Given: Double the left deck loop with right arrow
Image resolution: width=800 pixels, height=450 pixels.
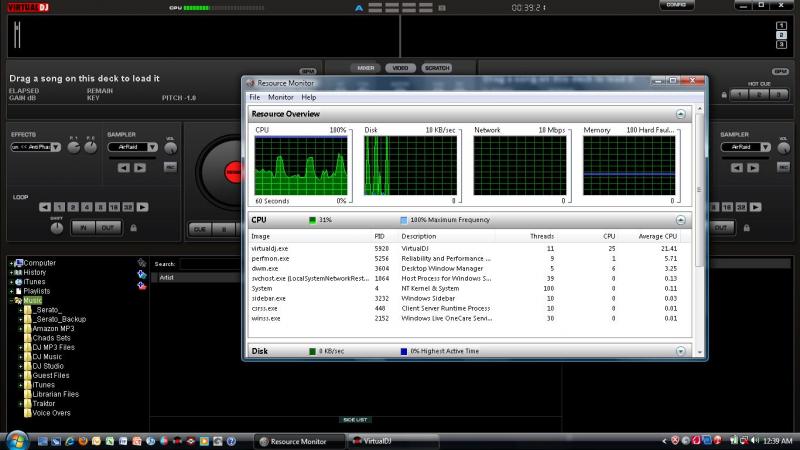Looking at the screenshot, I should (142, 207).
